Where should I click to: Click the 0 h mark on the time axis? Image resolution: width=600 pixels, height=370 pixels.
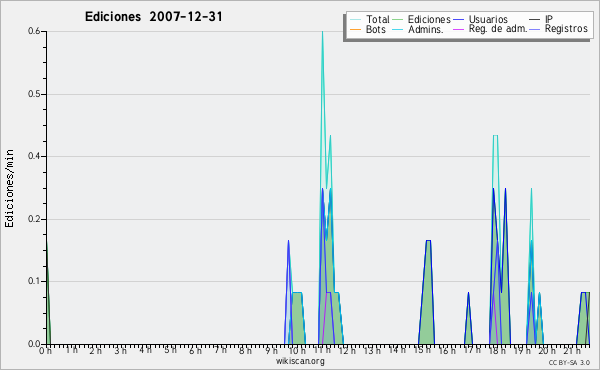[46, 350]
